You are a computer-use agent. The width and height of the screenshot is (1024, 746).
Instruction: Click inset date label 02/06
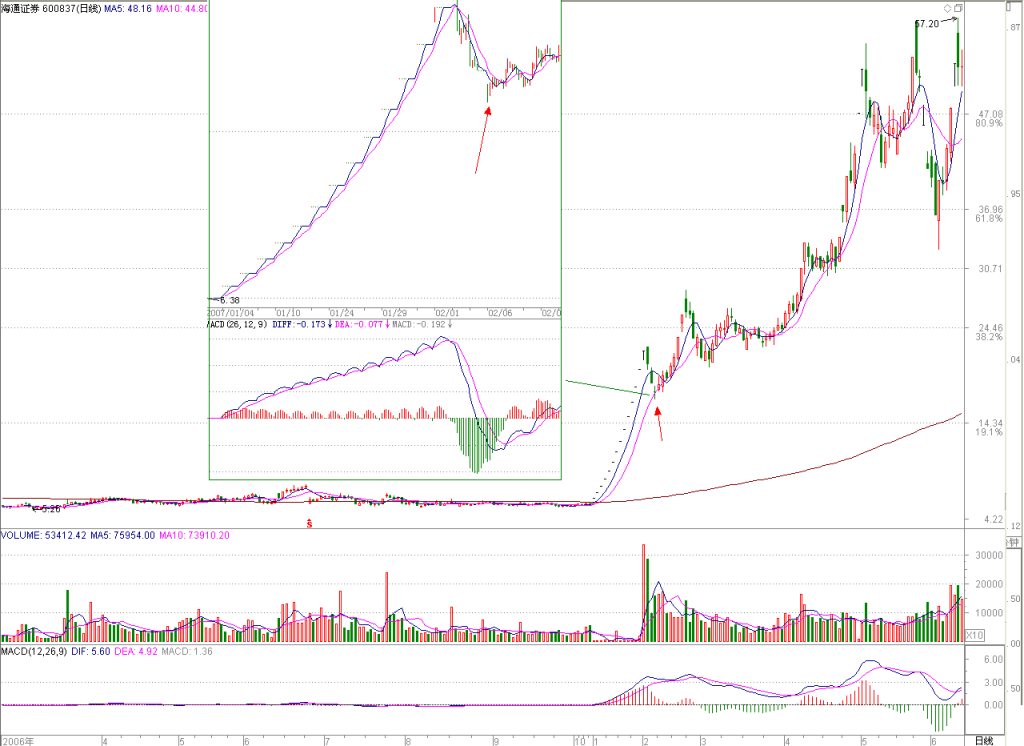point(500,313)
